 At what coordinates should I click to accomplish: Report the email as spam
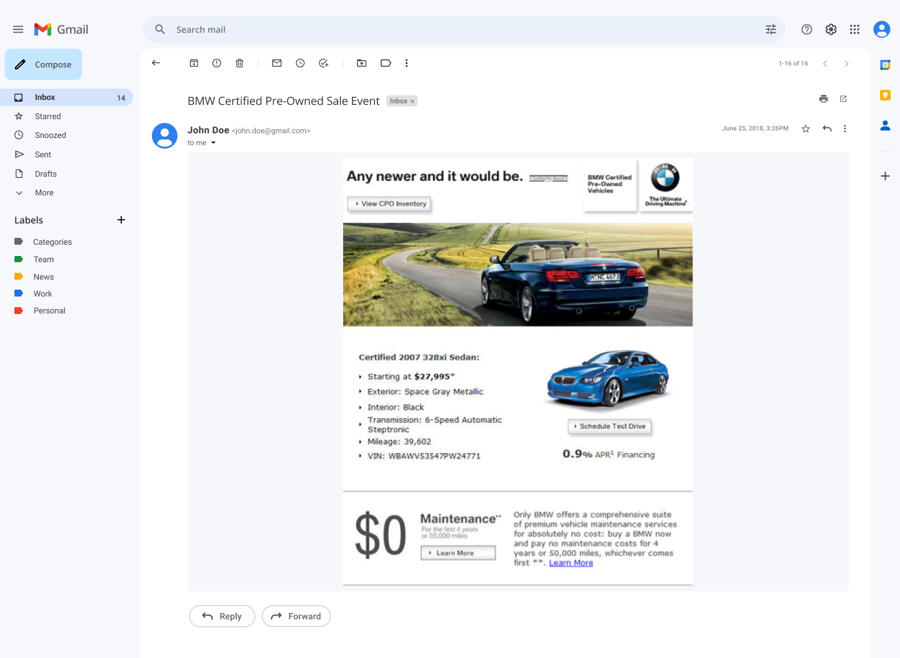click(216, 63)
